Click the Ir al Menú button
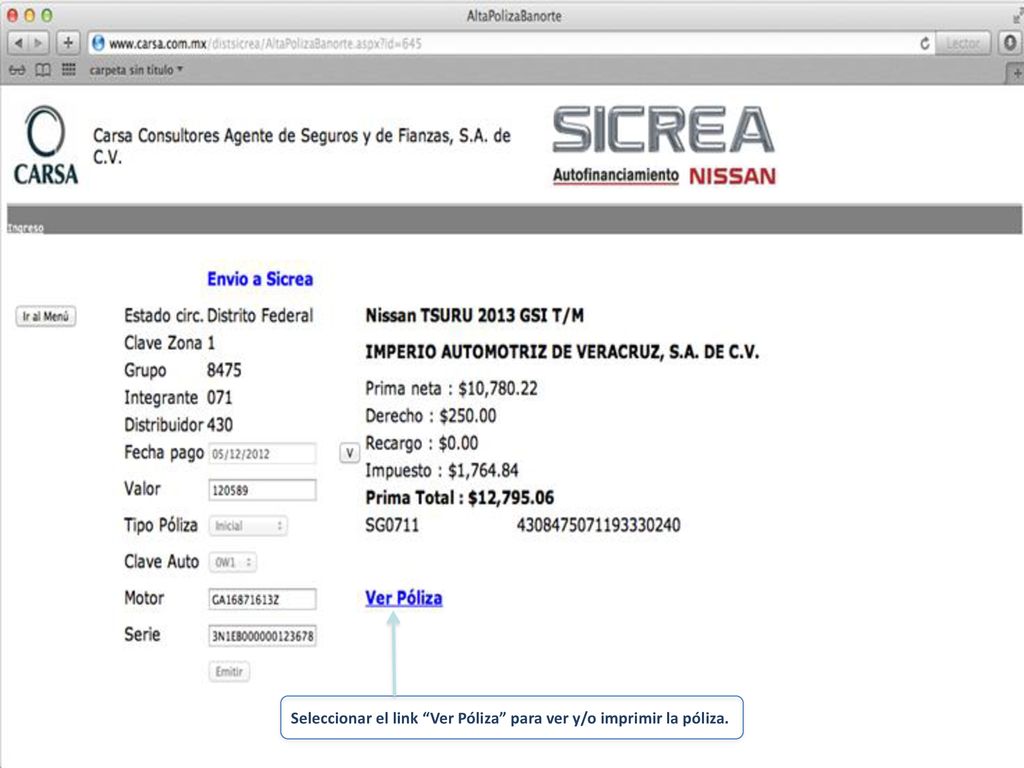Screen dimensions: 1024x768 pyautogui.click(x=46, y=317)
